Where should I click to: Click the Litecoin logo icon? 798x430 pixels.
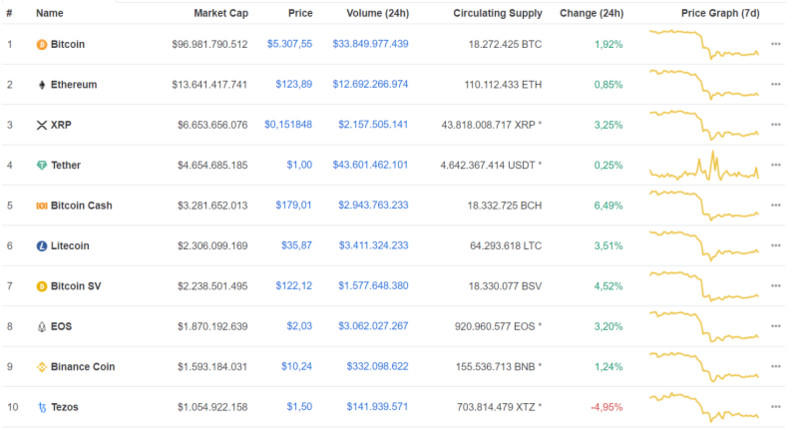(42, 246)
